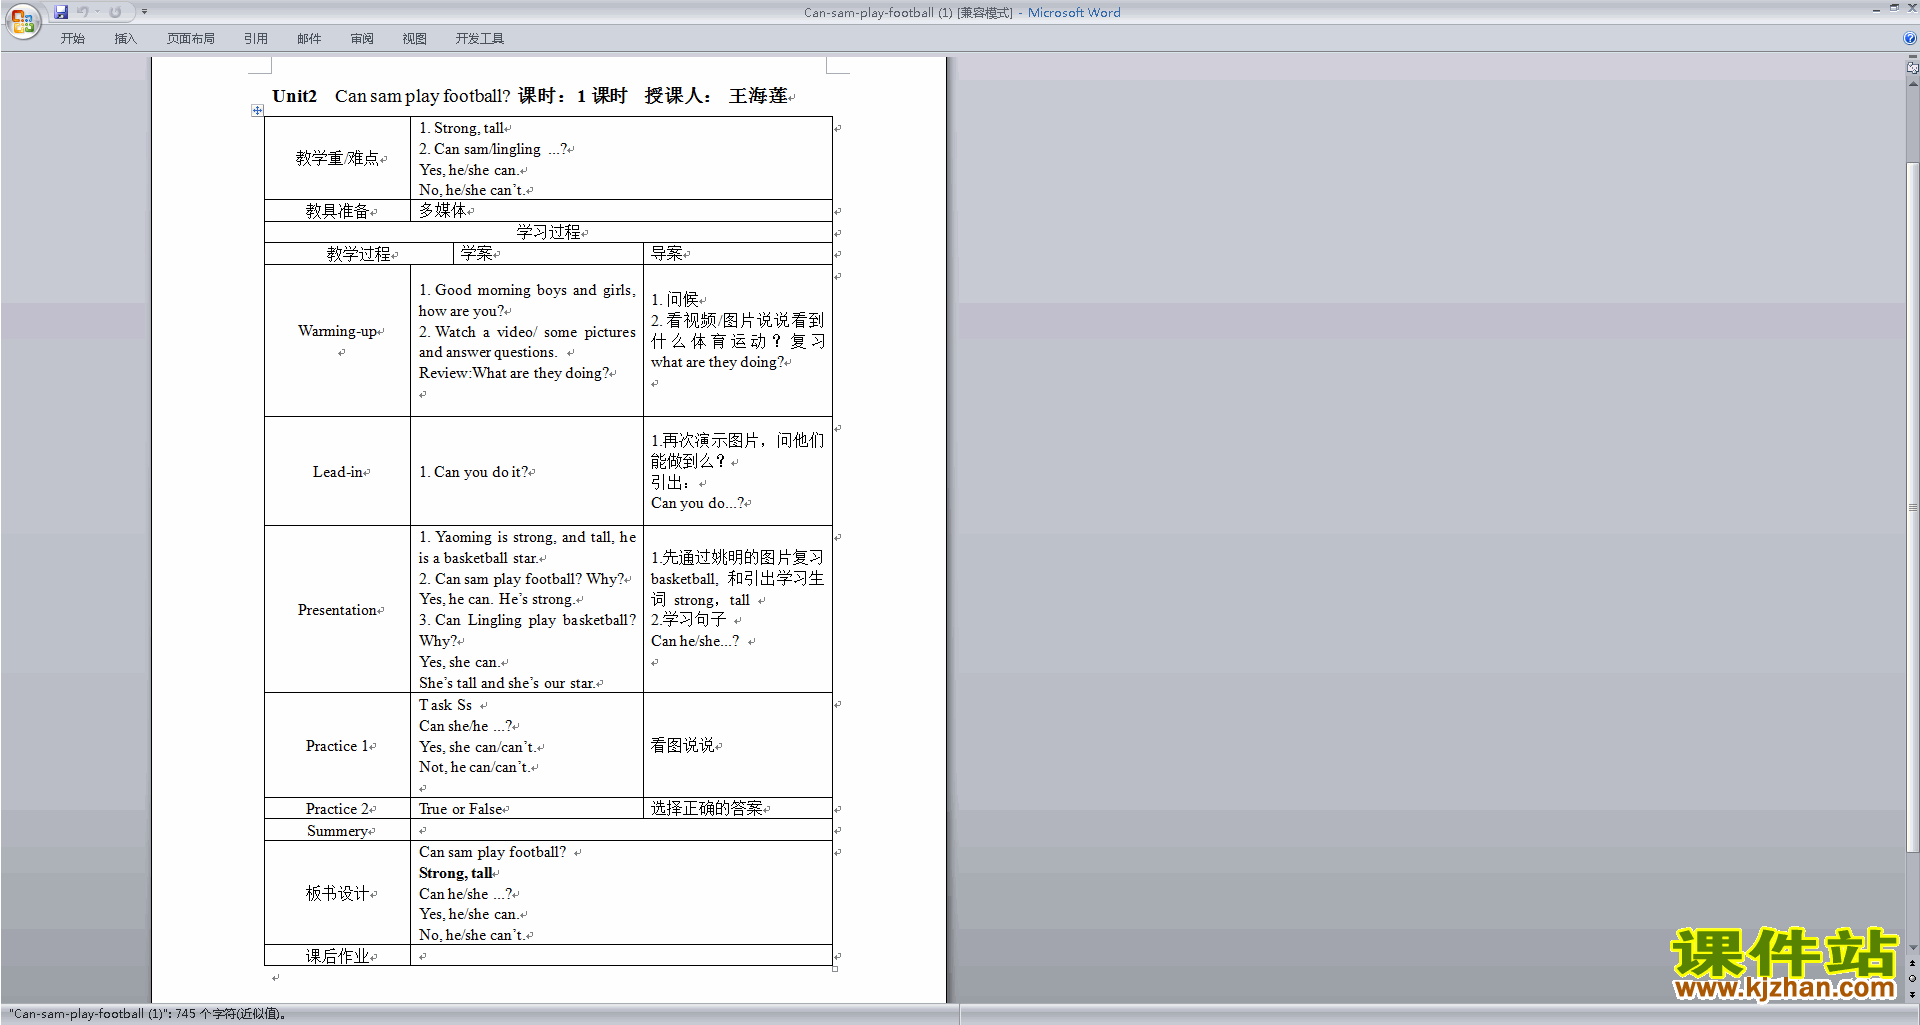The image size is (1920, 1025).
Task: Click the 'Lead-in' cell
Action: coord(338,472)
